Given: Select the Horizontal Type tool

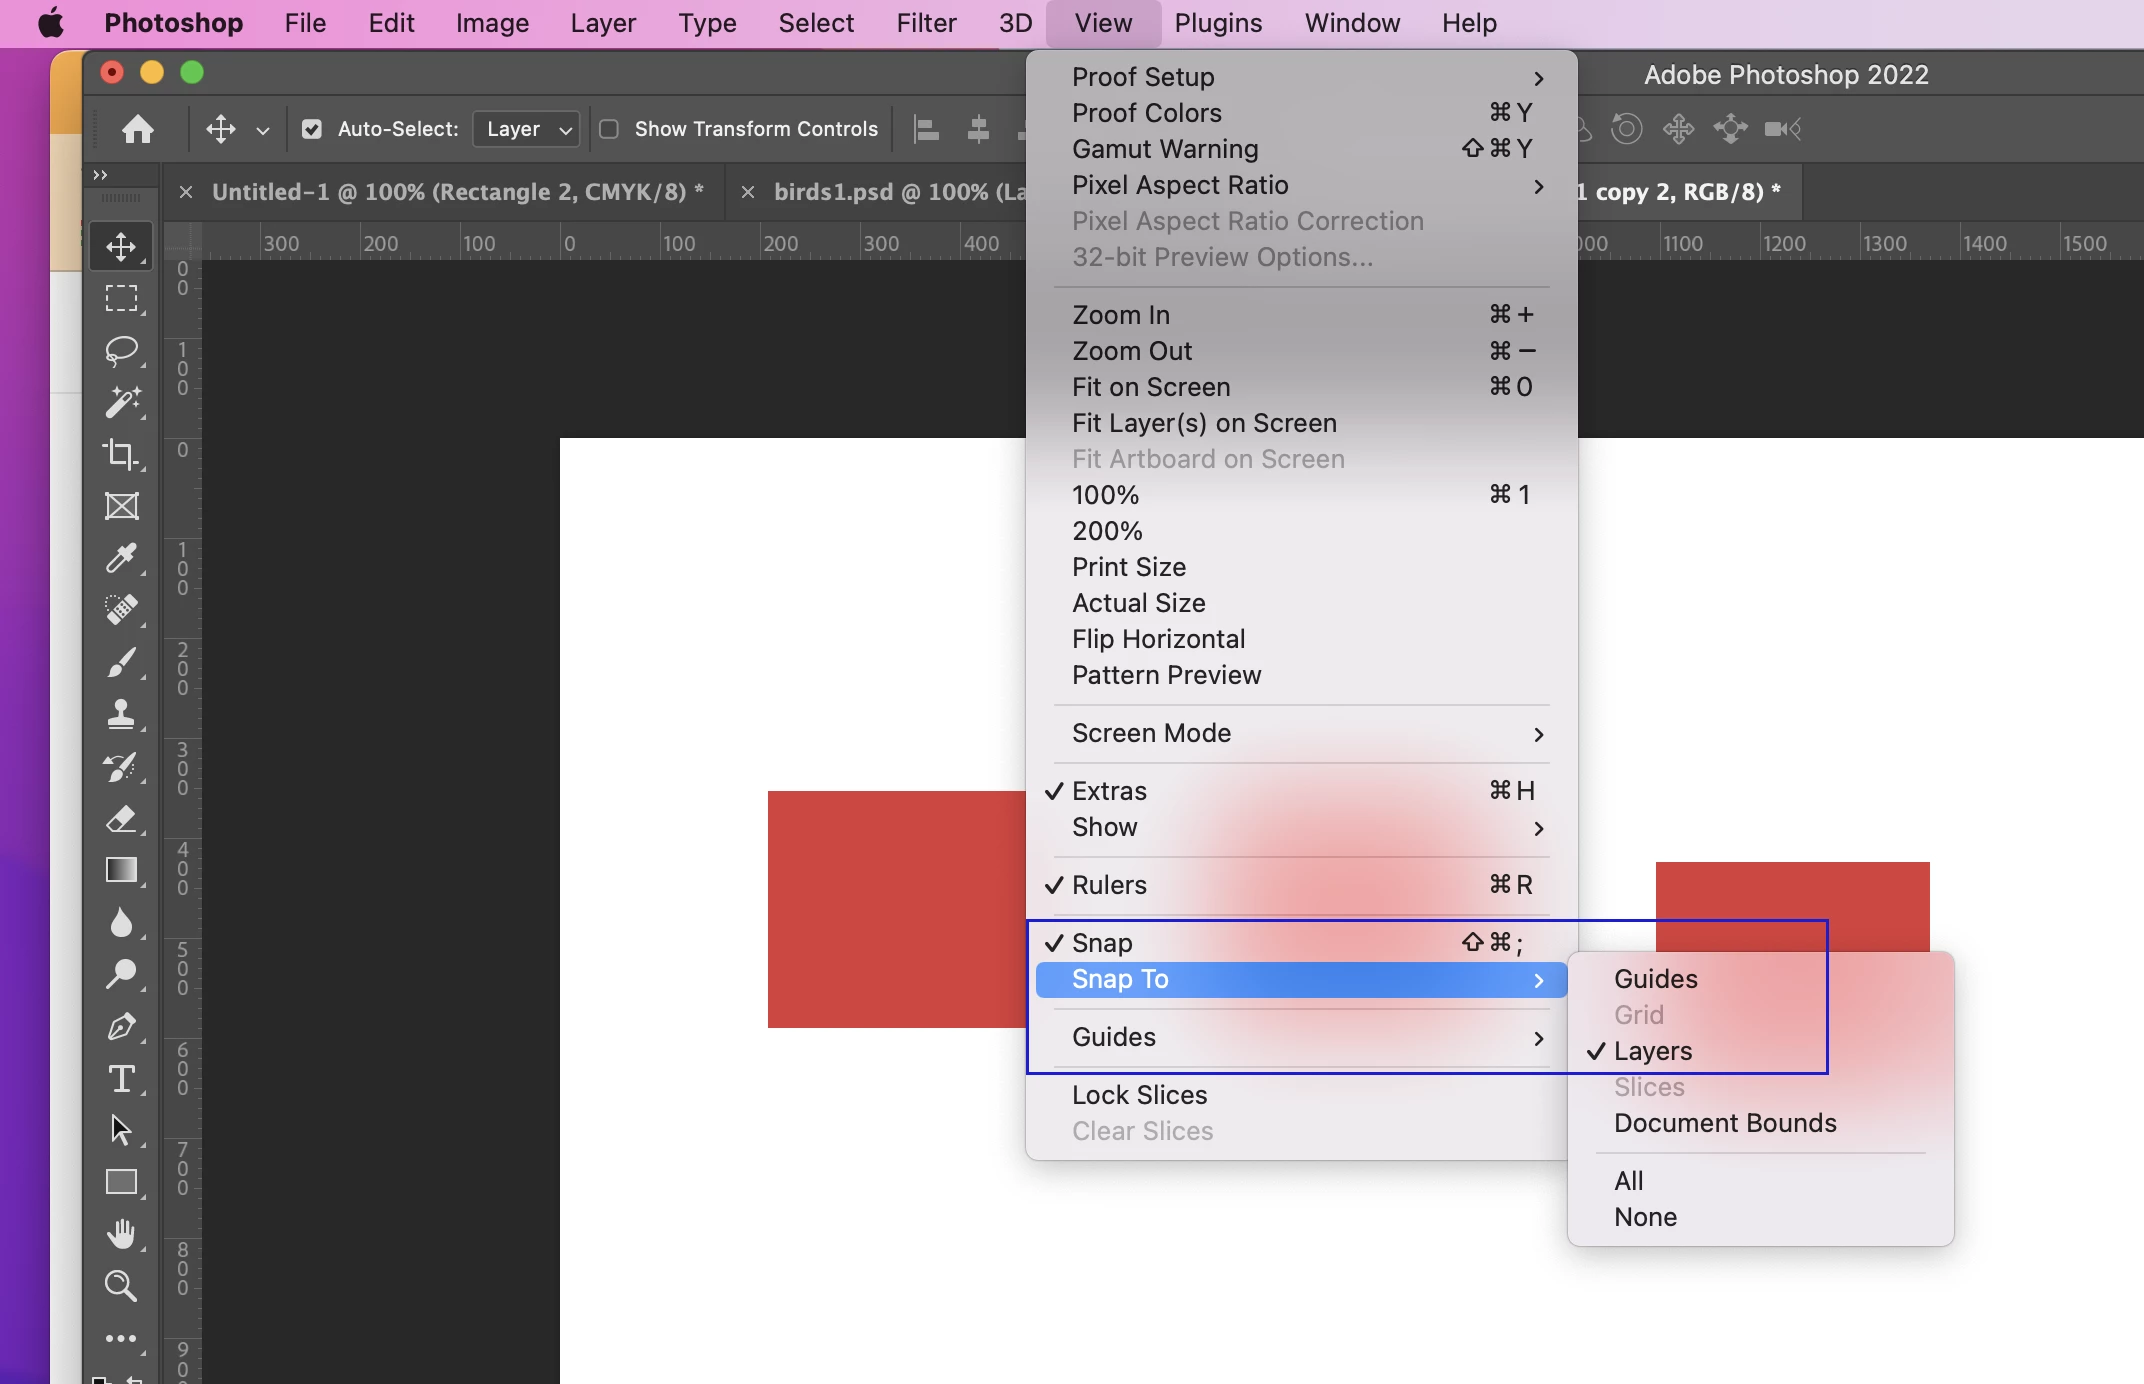Looking at the screenshot, I should click(121, 1078).
